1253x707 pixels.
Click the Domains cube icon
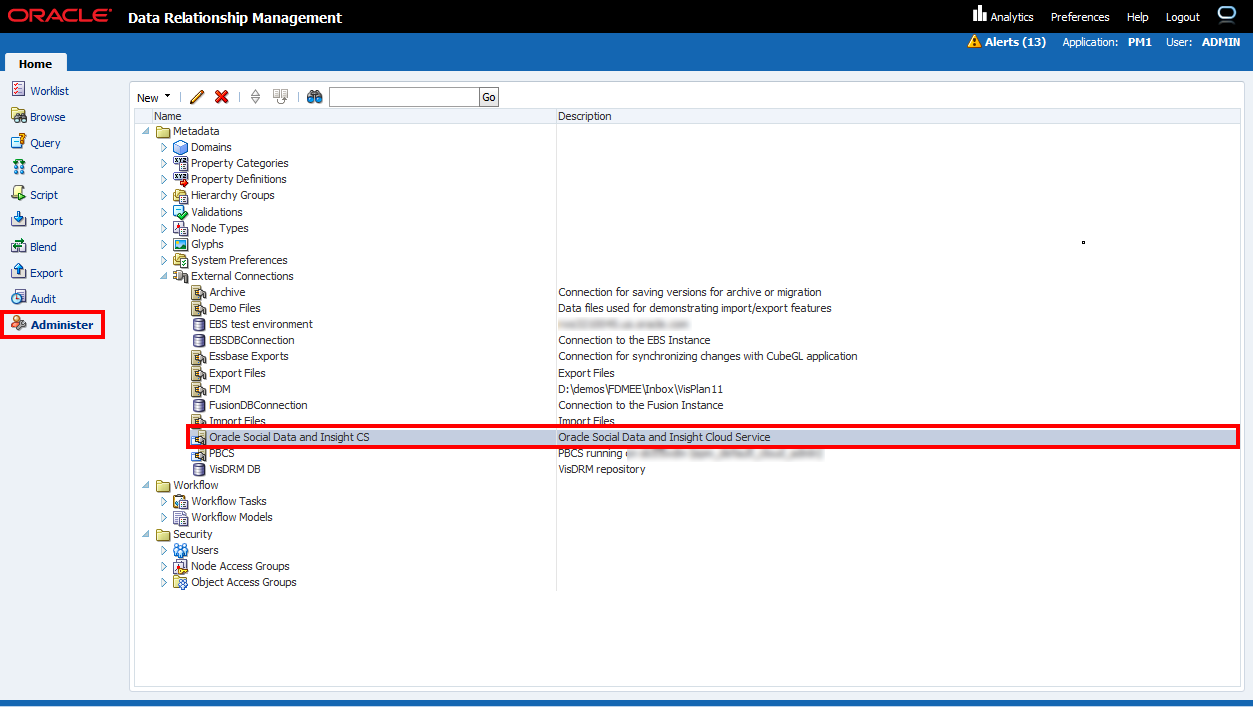pyautogui.click(x=181, y=147)
